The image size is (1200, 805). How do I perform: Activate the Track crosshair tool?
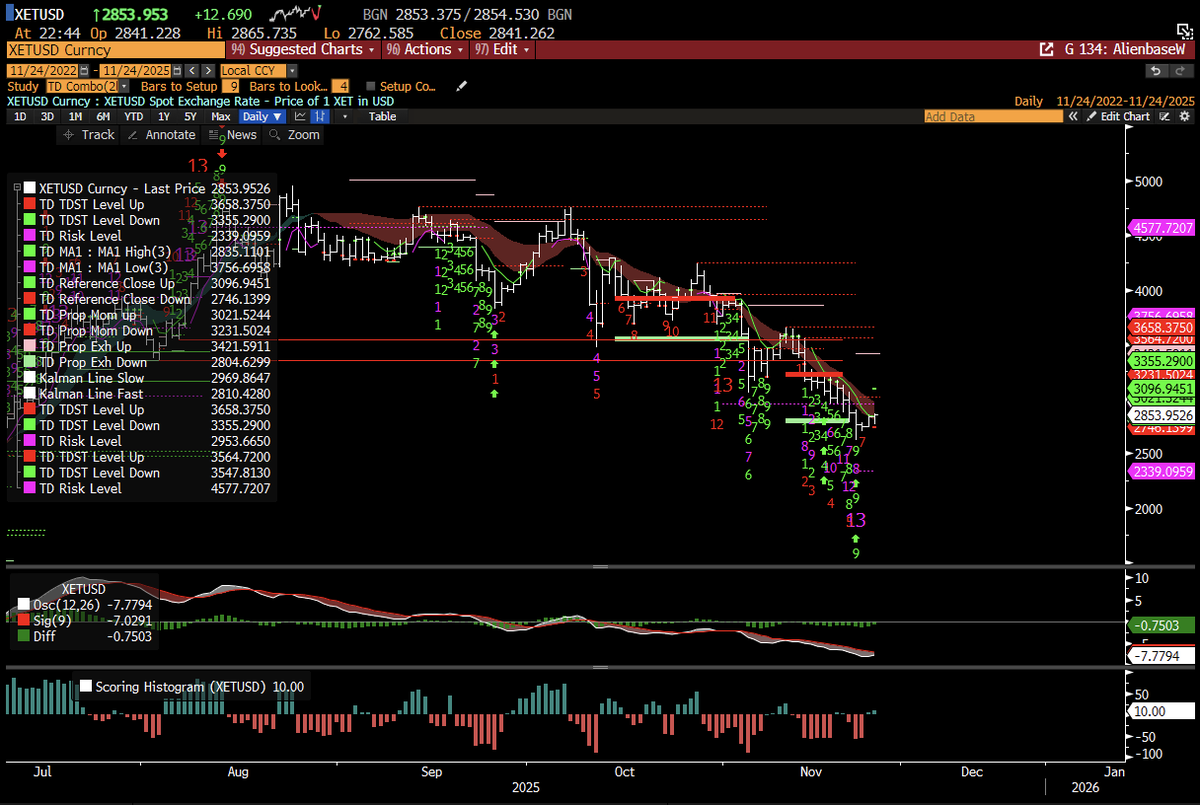pos(87,134)
